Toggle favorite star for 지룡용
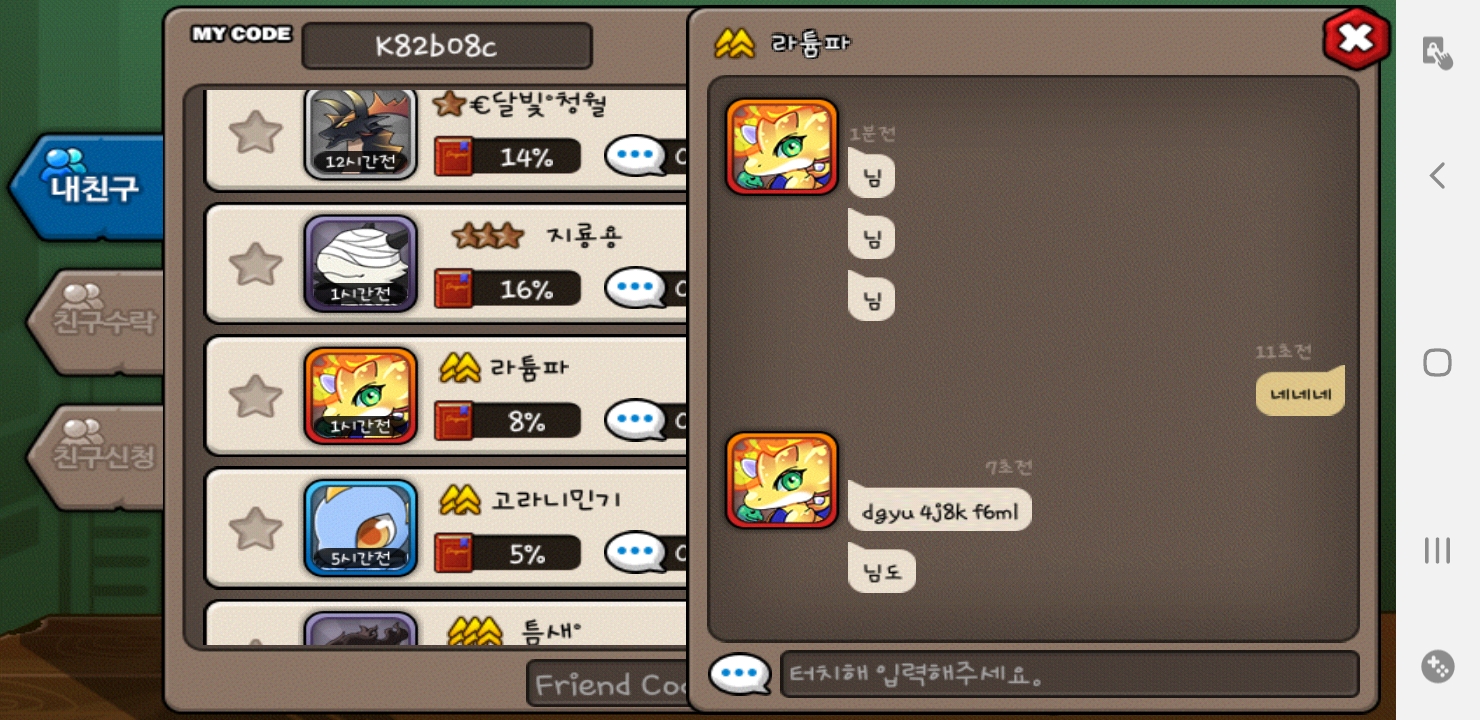The width and height of the screenshot is (1480, 720). point(255,264)
